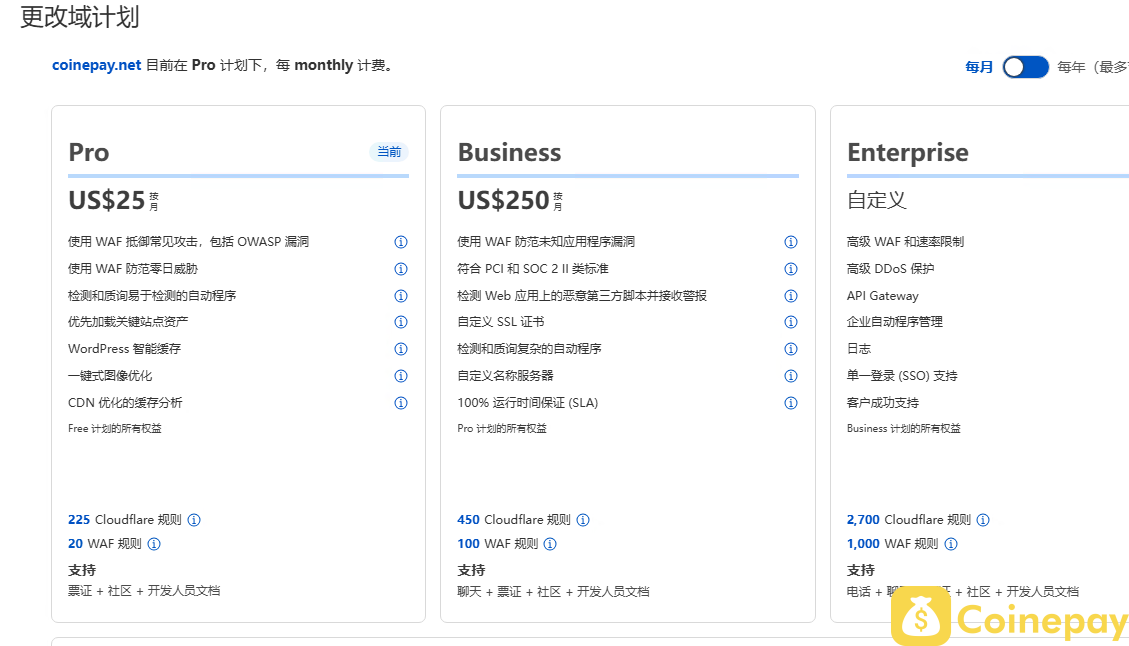Show info for 自定义 SSL 证书
The height and width of the screenshot is (646, 1129).
pyautogui.click(x=791, y=322)
